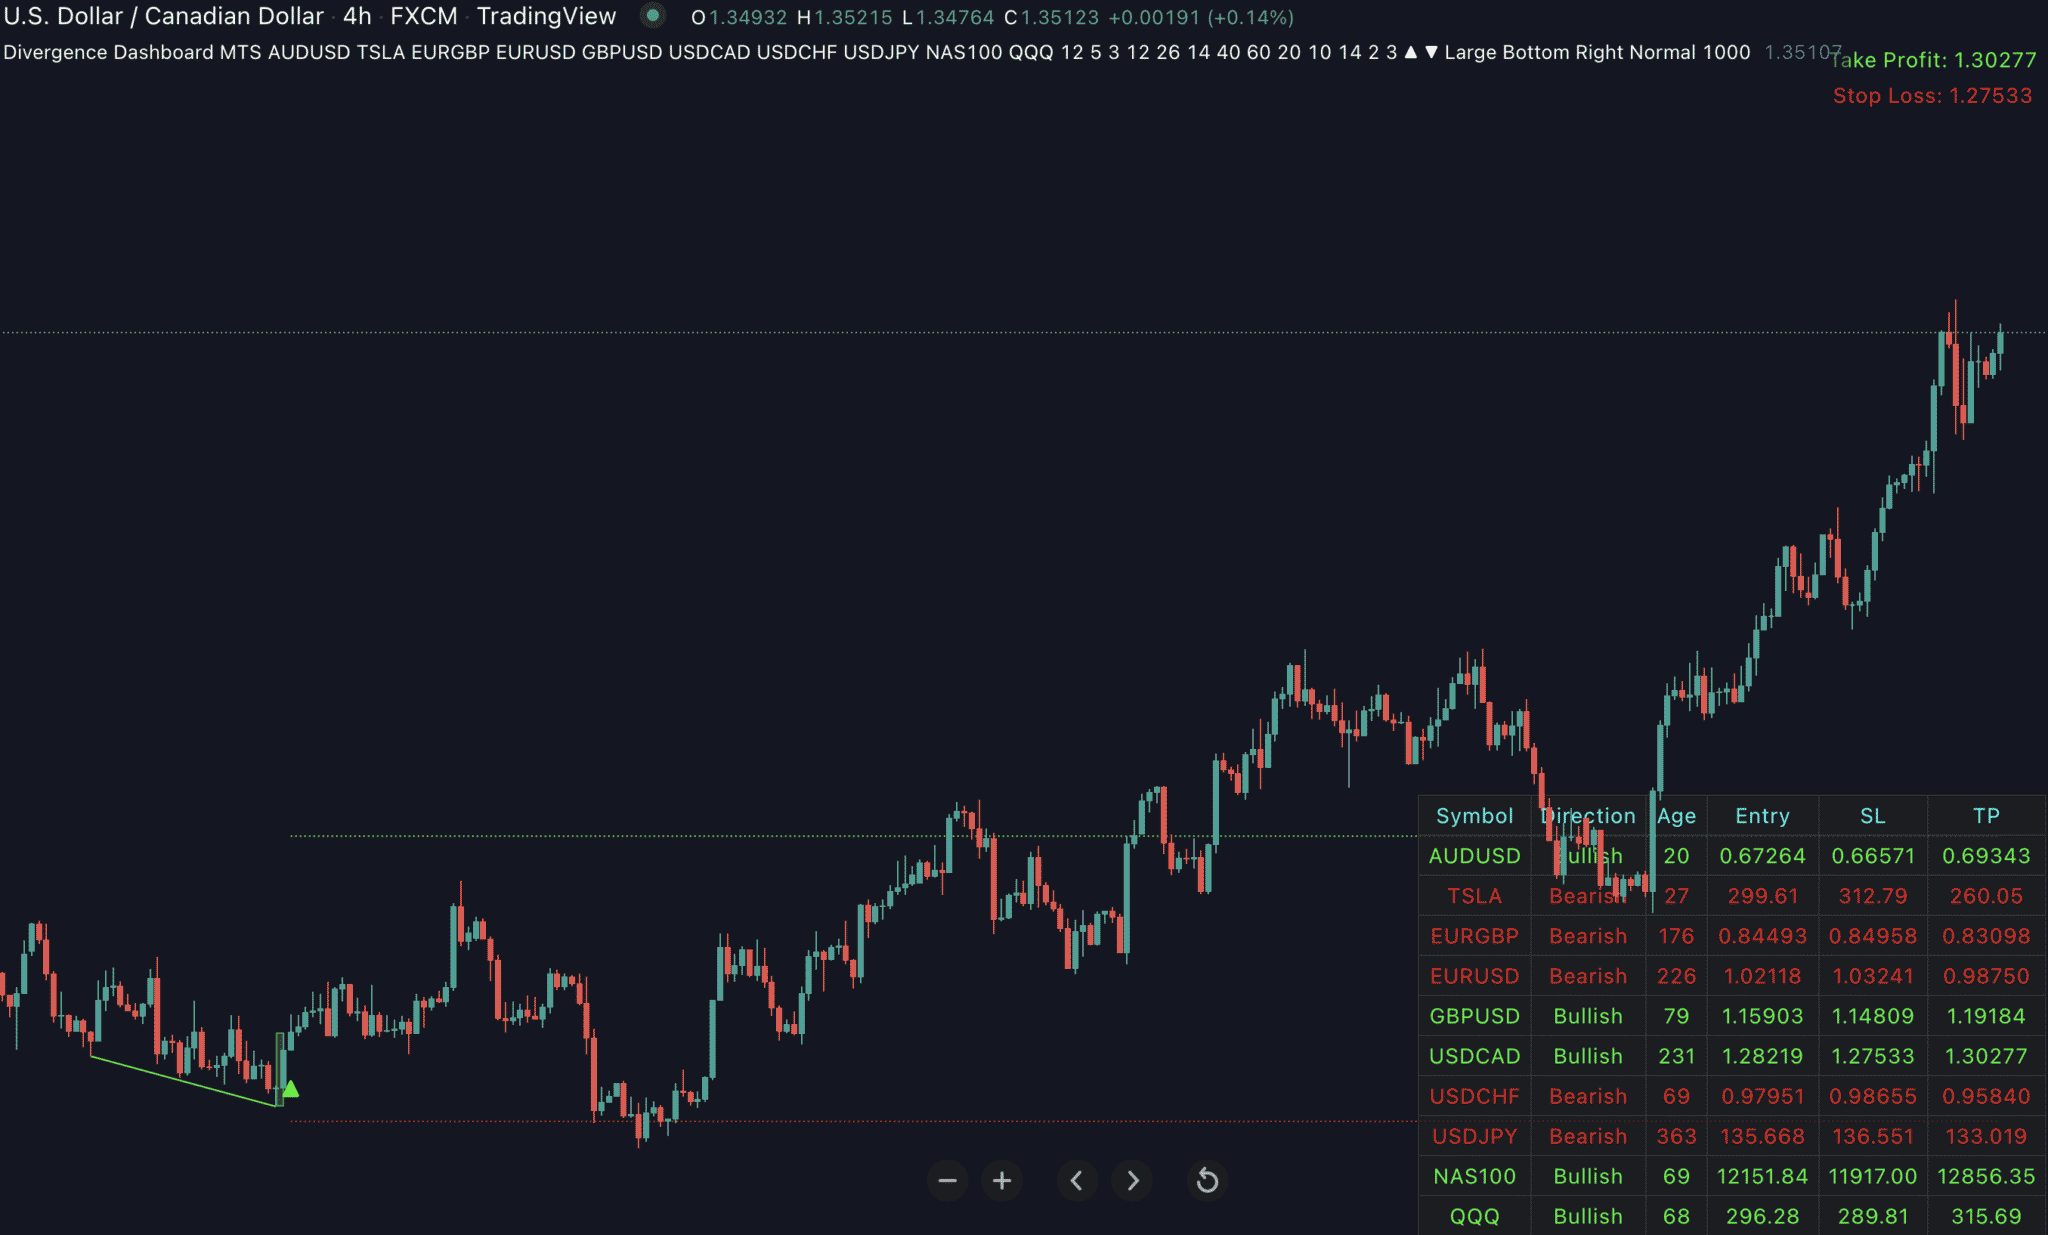Zoom out using the minus icon
Image resolution: width=2048 pixels, height=1235 pixels.
coord(948,1181)
